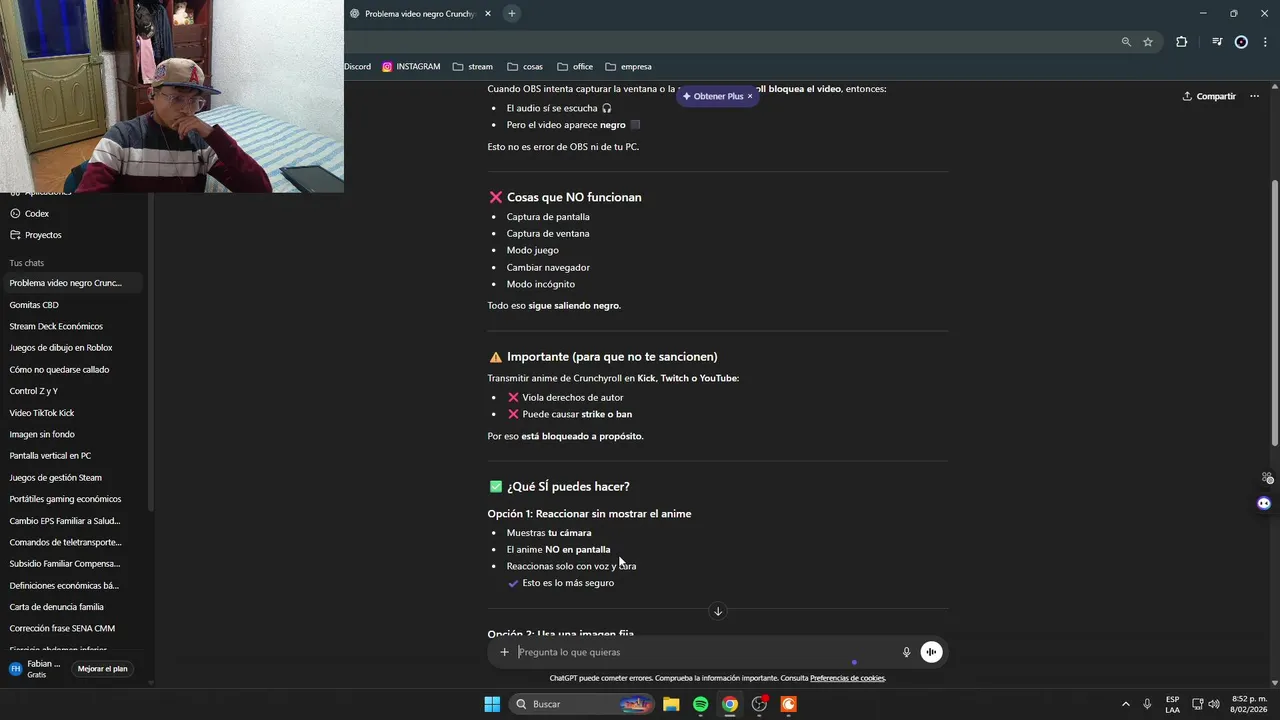
Task: Click the page vertical scrollbar thumb
Action: click(x=1274, y=312)
